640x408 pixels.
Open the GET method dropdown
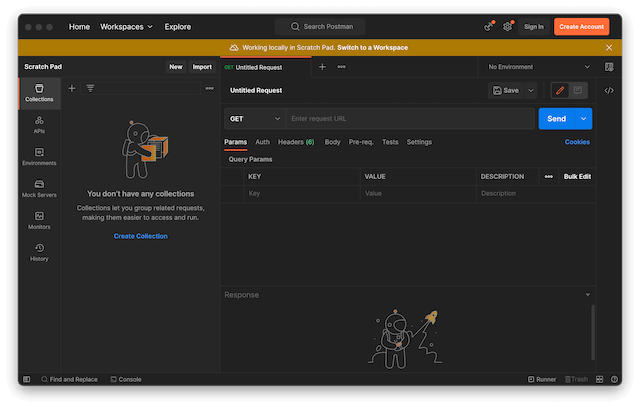coord(255,119)
